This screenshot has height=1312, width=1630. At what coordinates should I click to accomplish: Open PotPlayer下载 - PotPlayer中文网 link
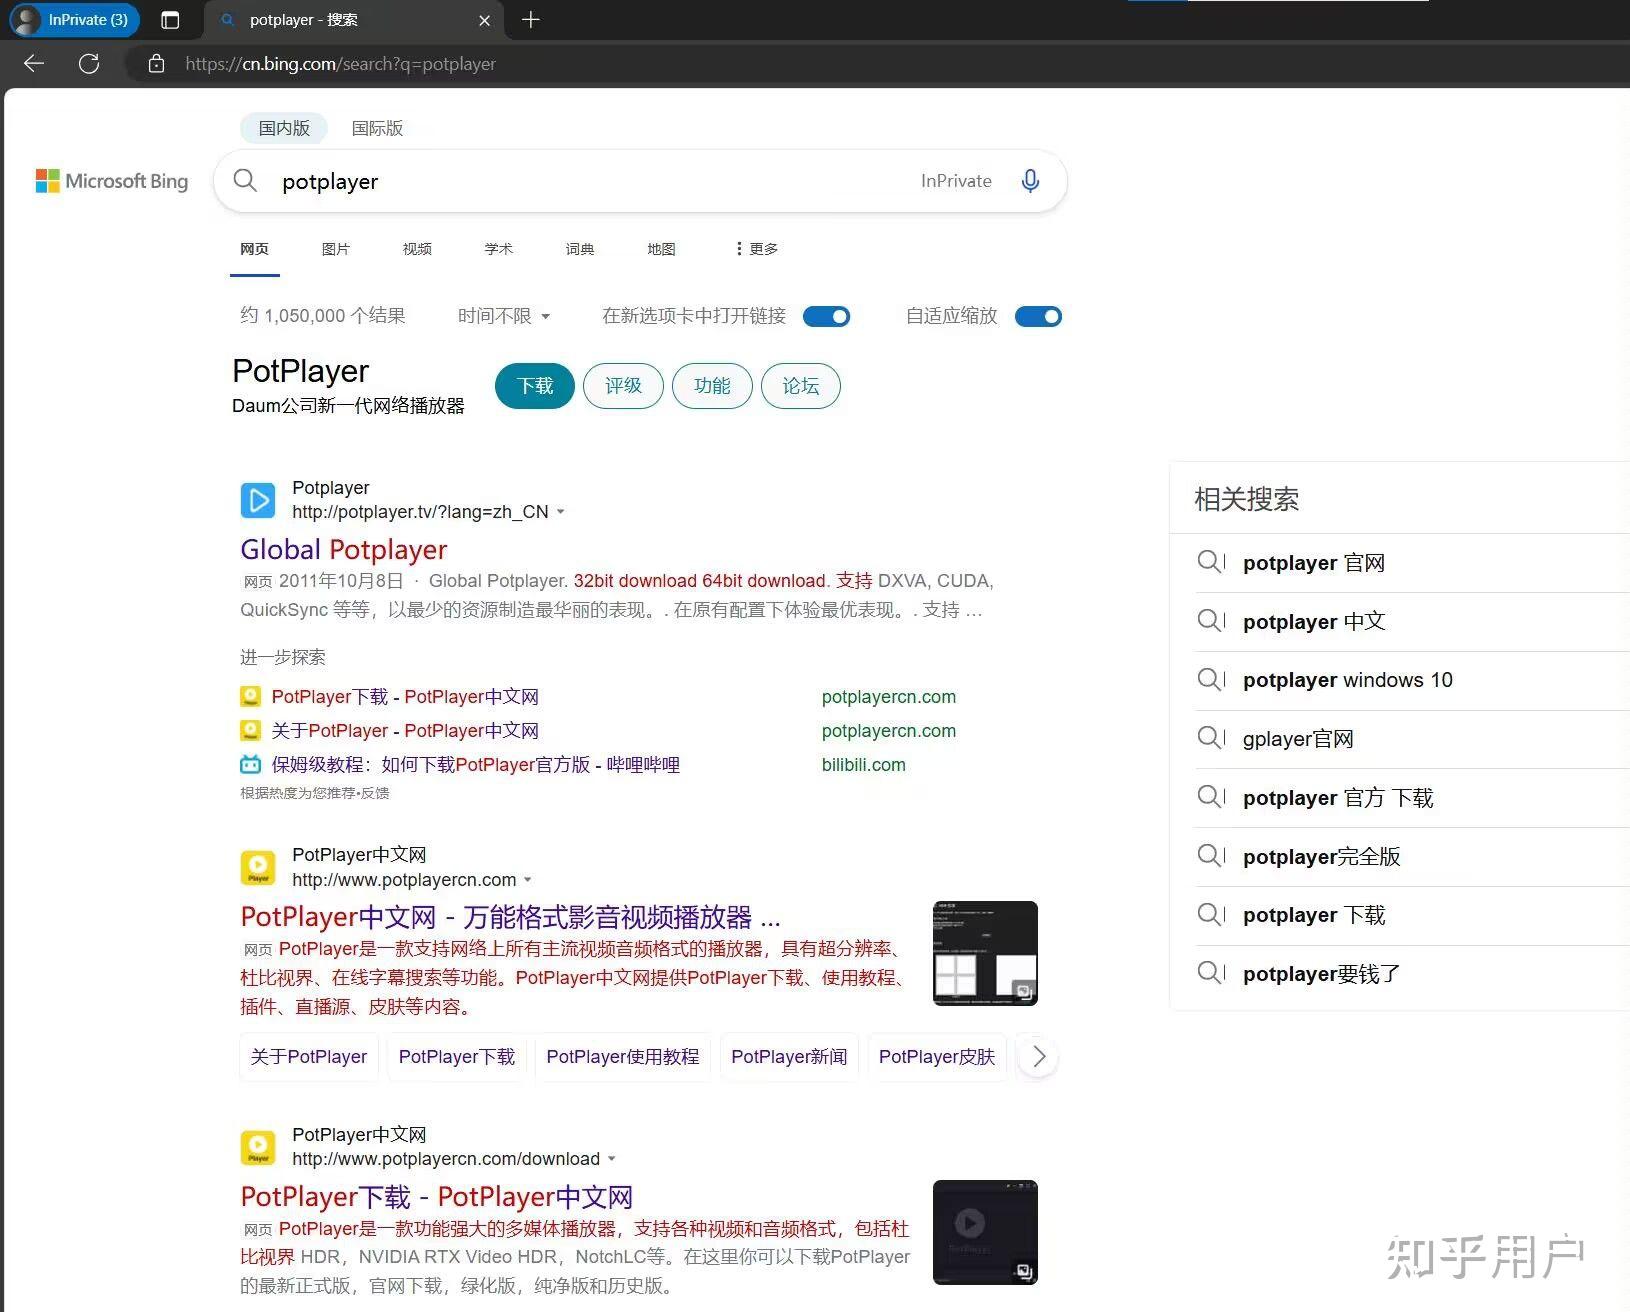pos(405,697)
